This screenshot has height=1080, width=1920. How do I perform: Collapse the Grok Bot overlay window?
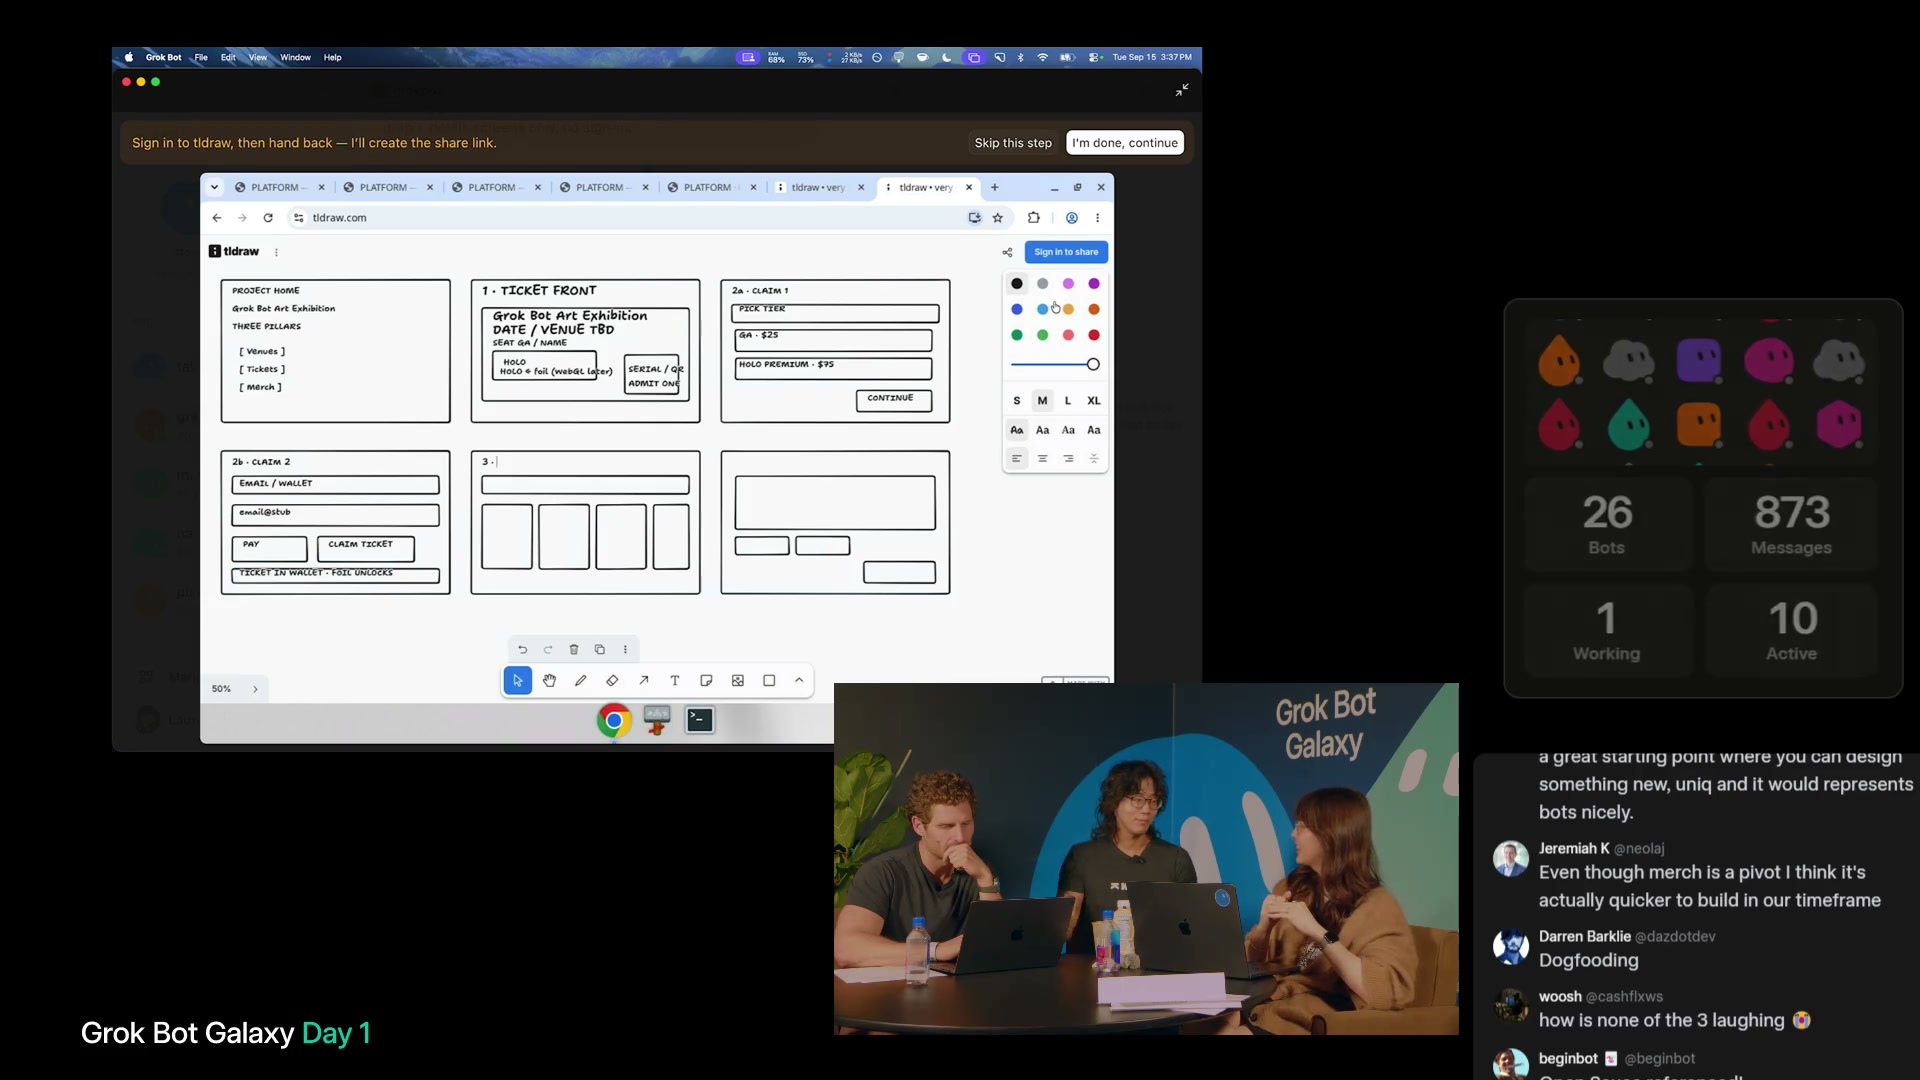[1182, 90]
